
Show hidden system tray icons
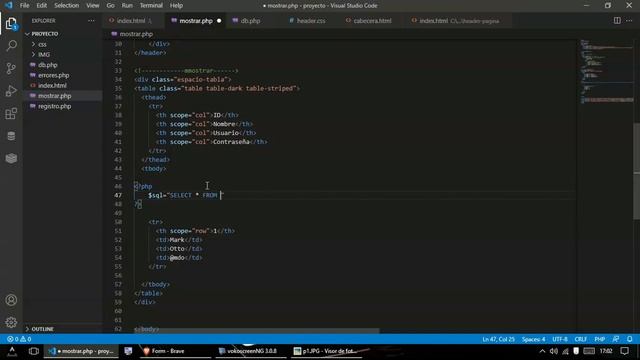[542, 351]
